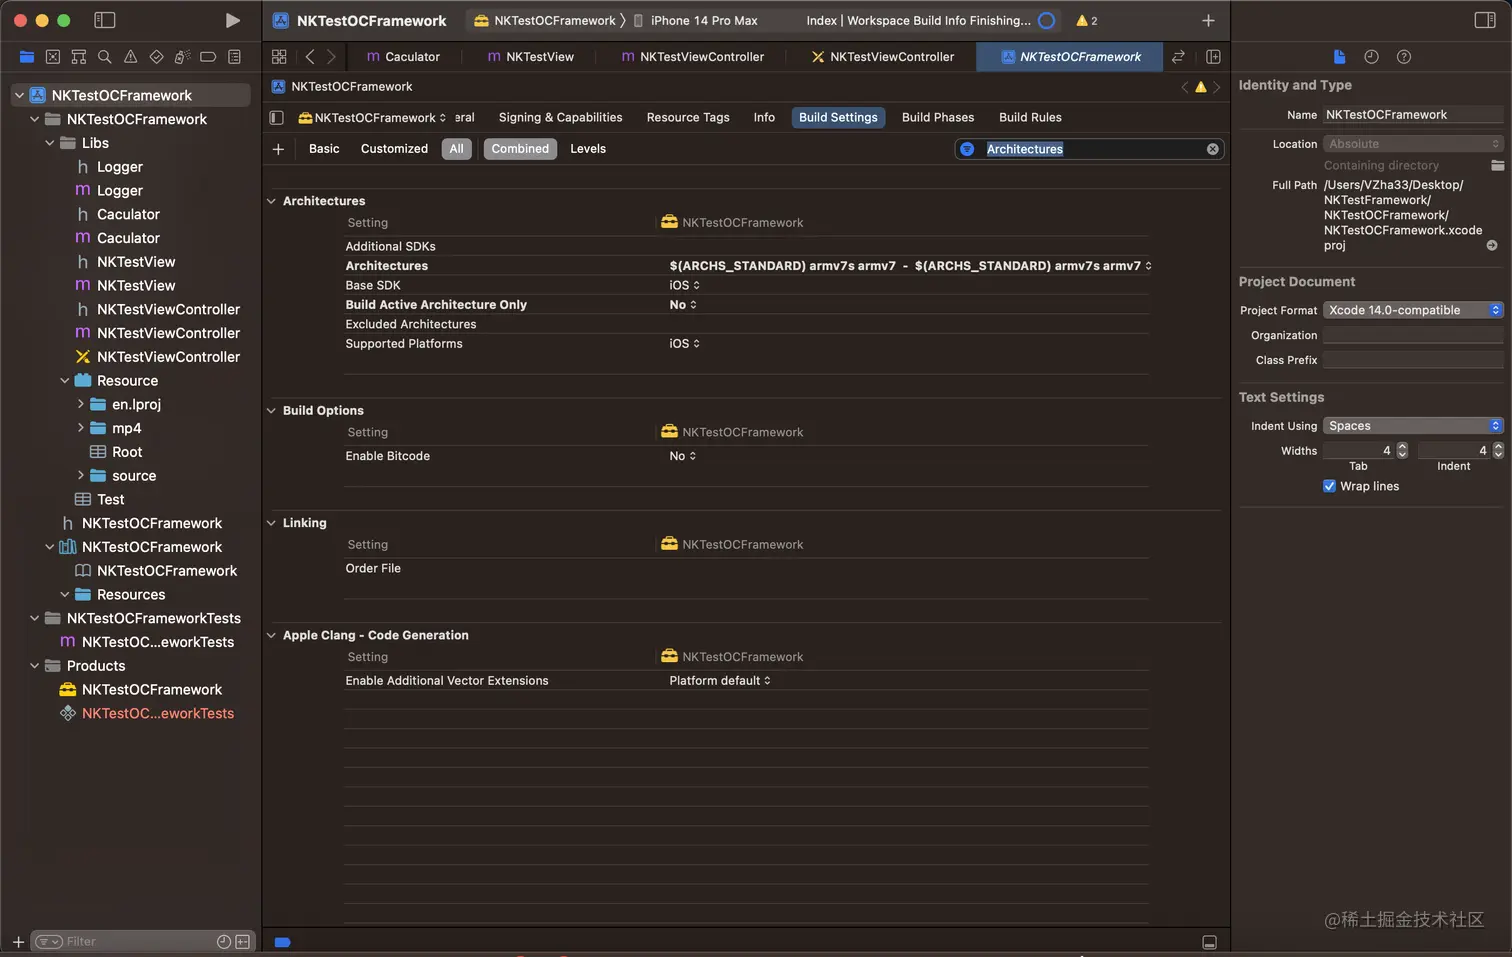Click the Architectures search field

(x=1090, y=149)
